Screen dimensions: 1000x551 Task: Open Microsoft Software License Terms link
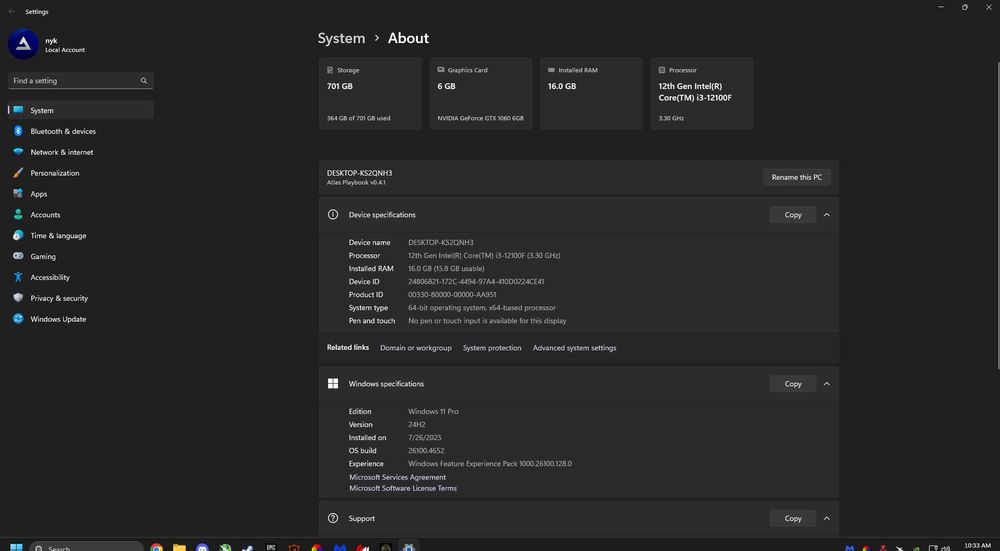(x=403, y=489)
